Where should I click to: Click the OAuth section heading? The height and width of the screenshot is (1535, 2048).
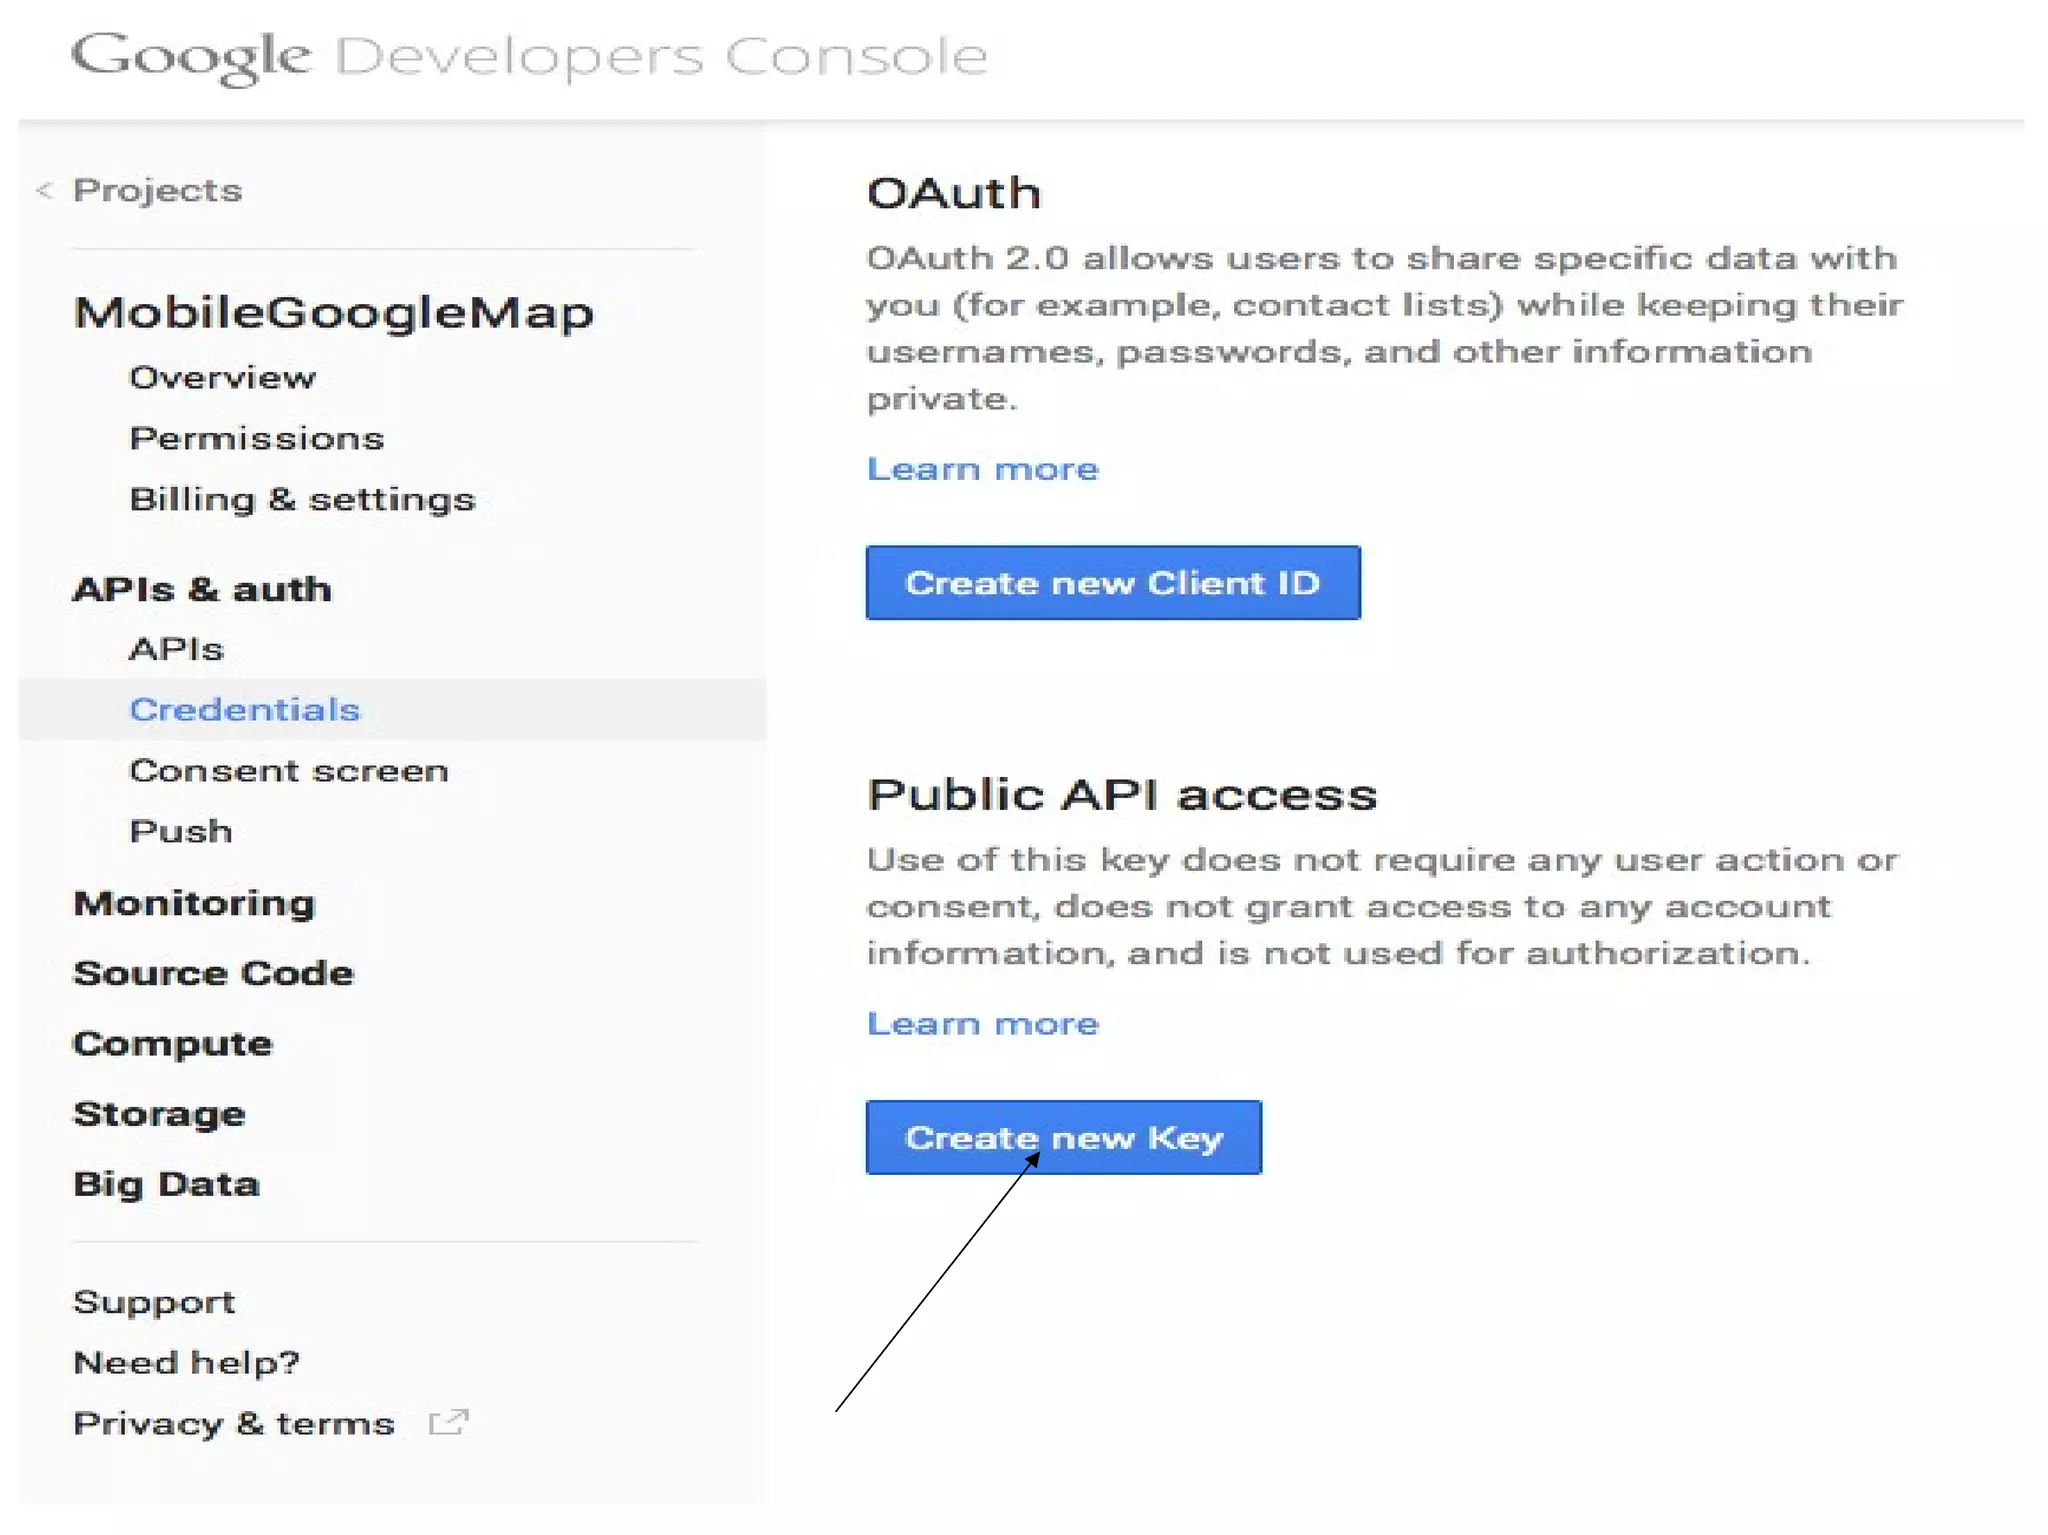coord(953,193)
